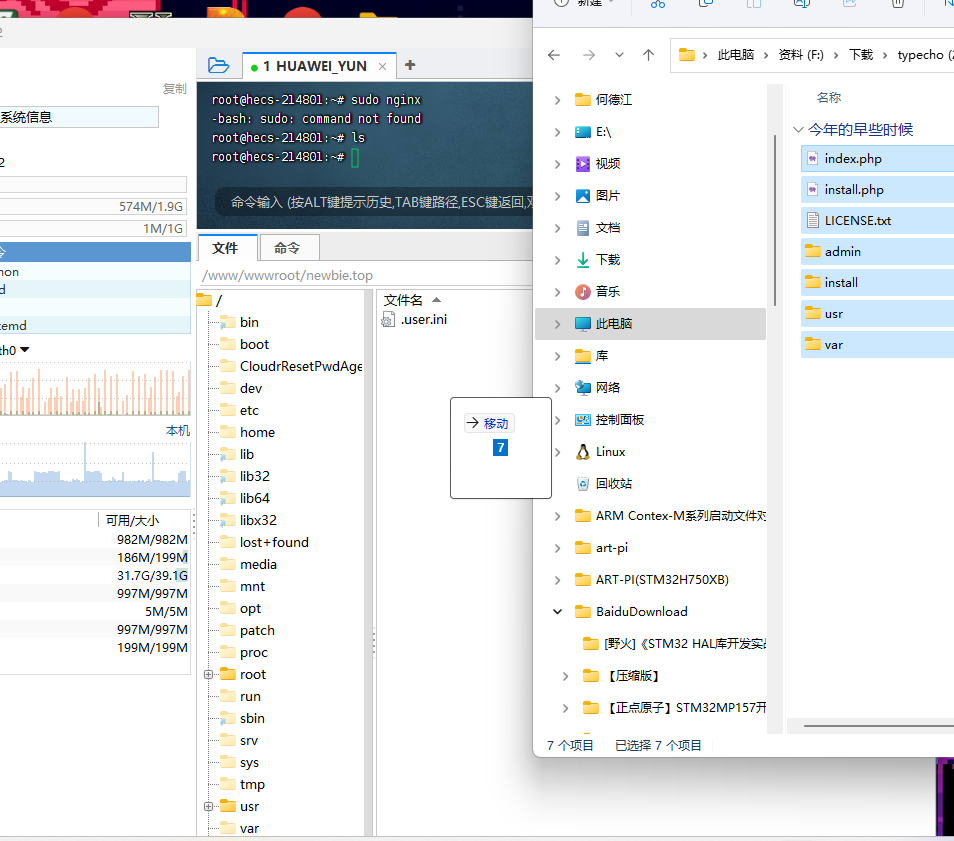
Task: Open 视频 in the navigation pane
Action: coord(597,164)
